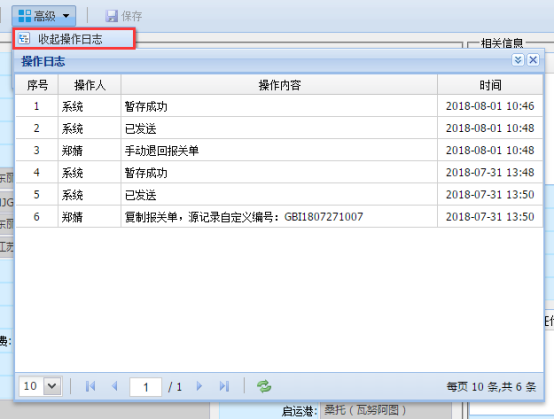Click the log icon beside 收起操作日志

pyautogui.click(x=24, y=39)
